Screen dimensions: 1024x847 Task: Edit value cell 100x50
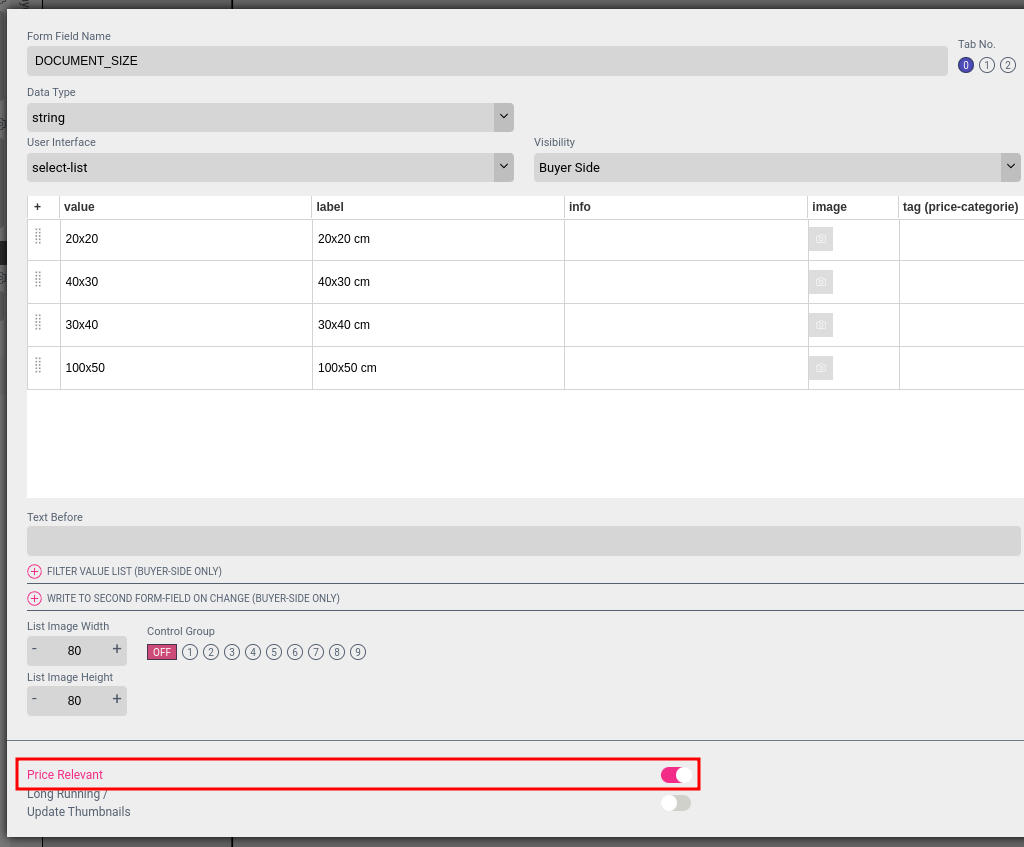point(186,368)
